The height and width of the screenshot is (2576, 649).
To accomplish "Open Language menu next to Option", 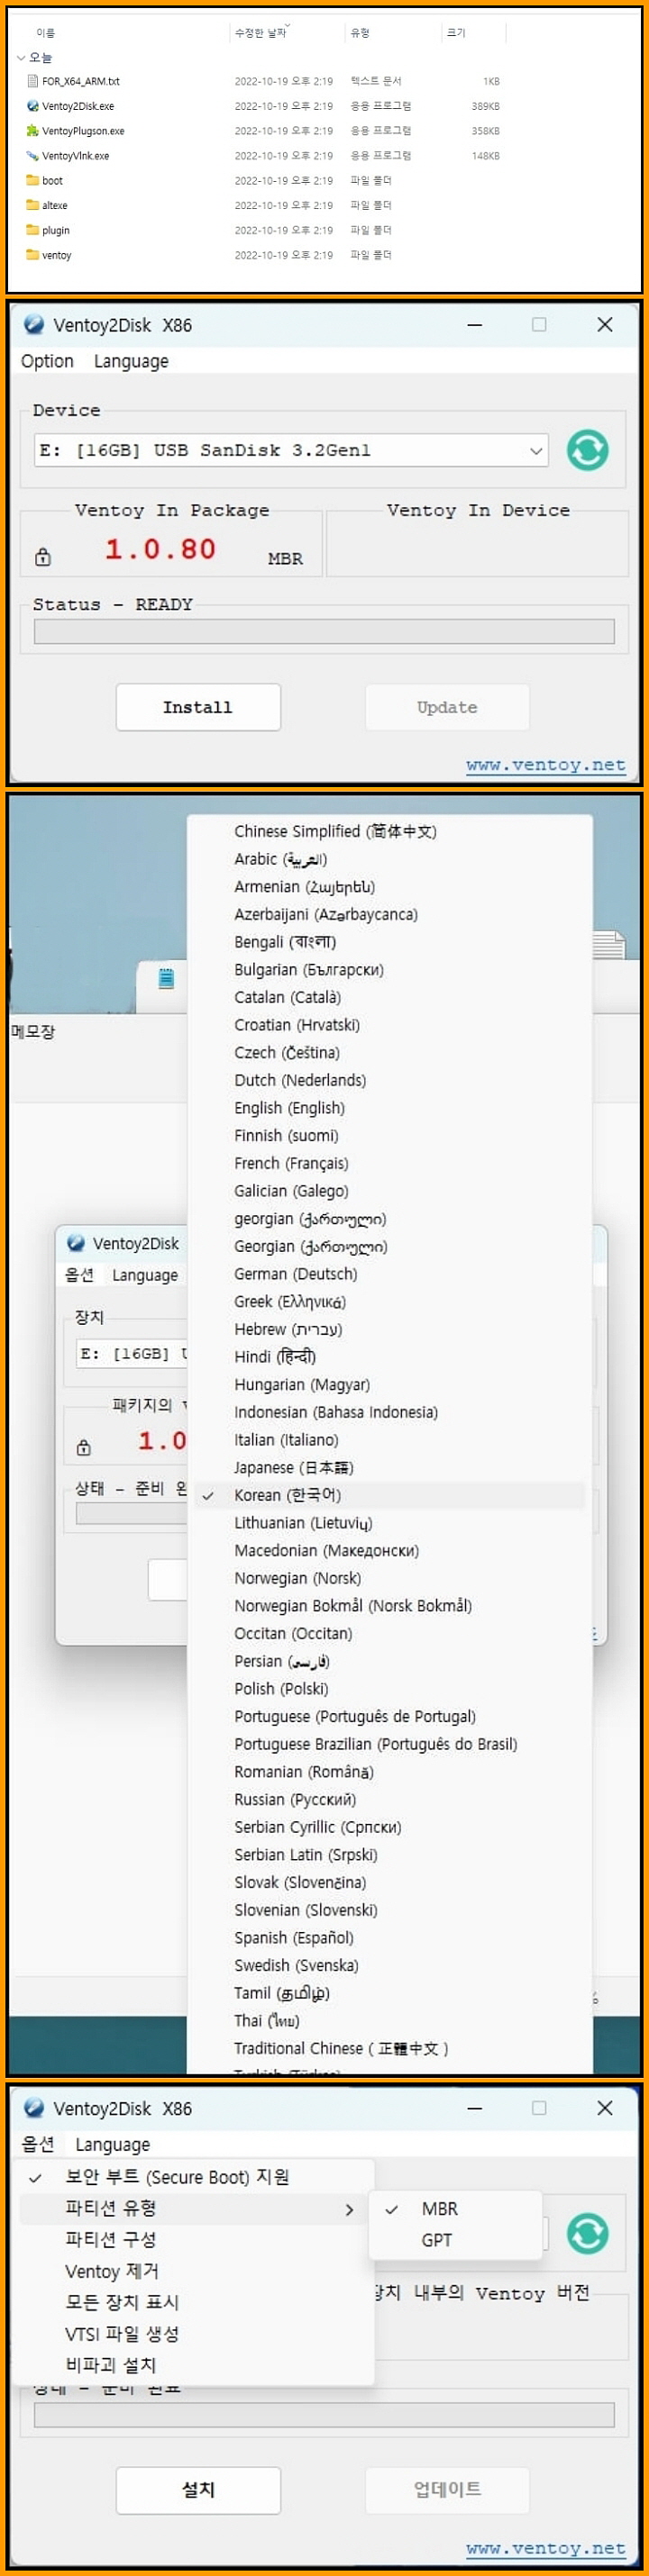I will (131, 361).
